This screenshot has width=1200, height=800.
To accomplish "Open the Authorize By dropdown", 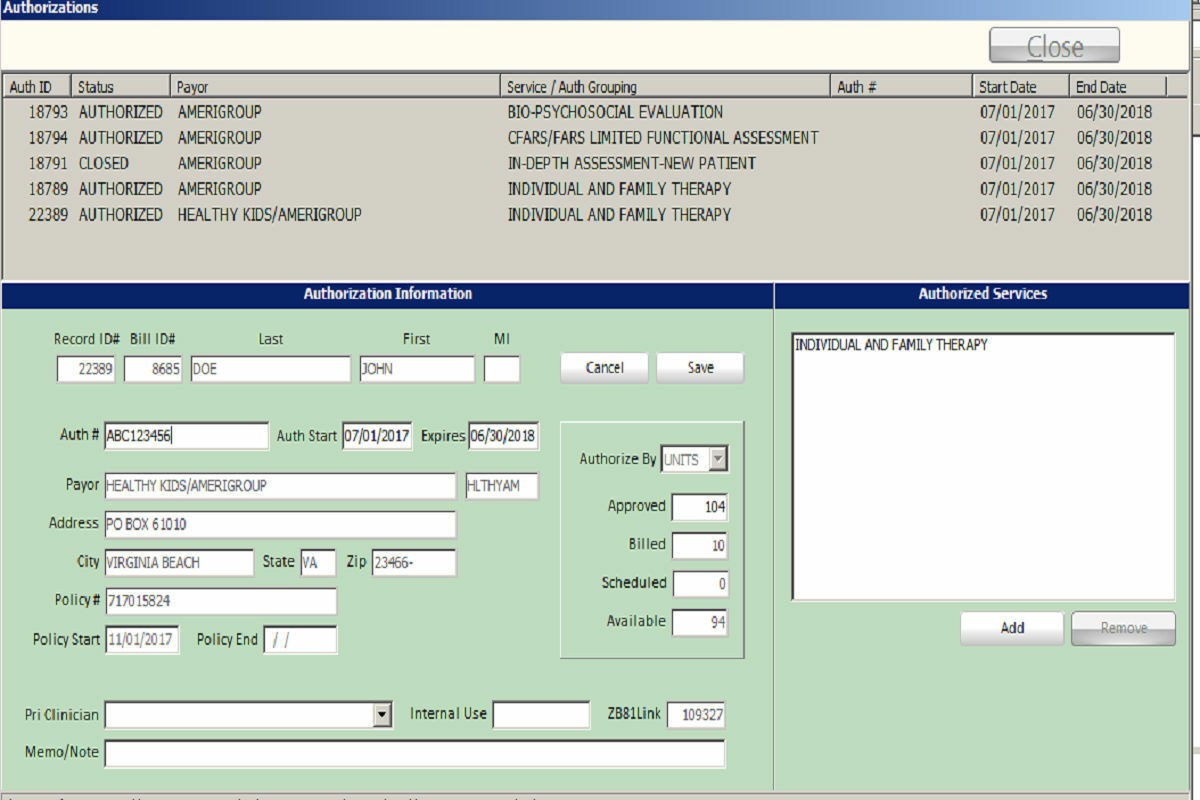I will pos(718,460).
